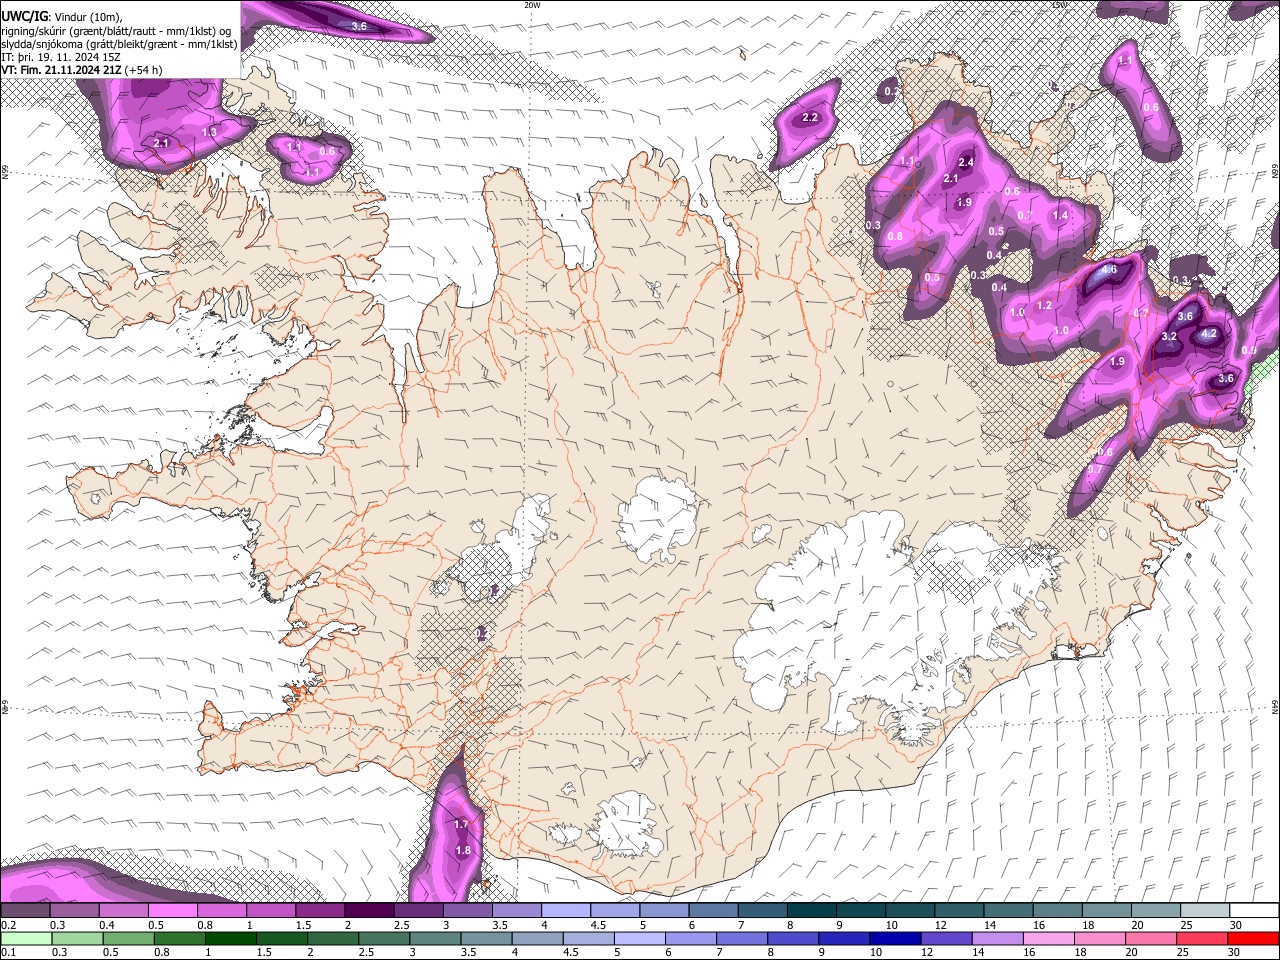Click the '0.2' label in the upper legend row

coord(7,925)
